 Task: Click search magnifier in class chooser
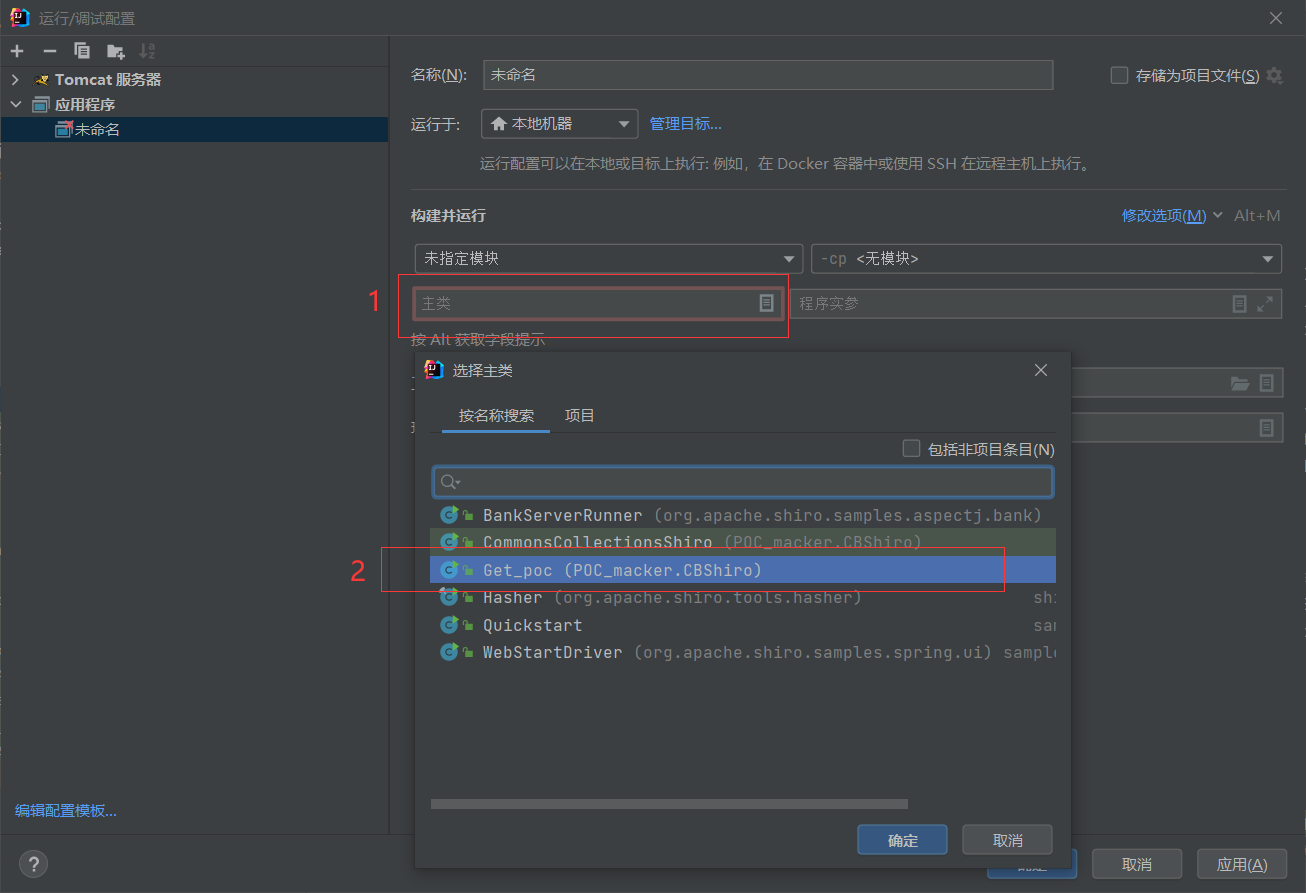[x=449, y=482]
